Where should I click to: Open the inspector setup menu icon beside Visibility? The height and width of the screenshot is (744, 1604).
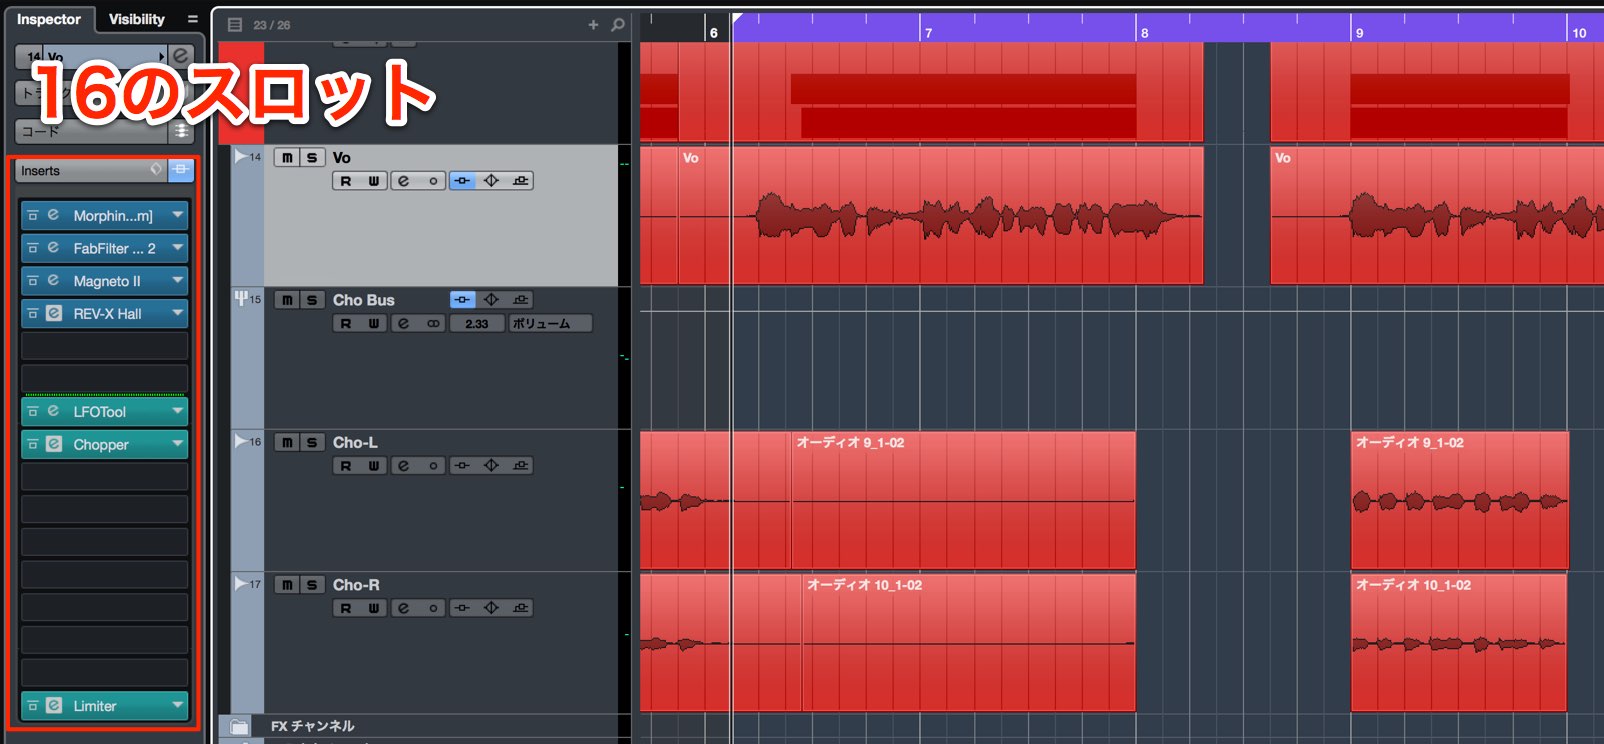pos(193,19)
